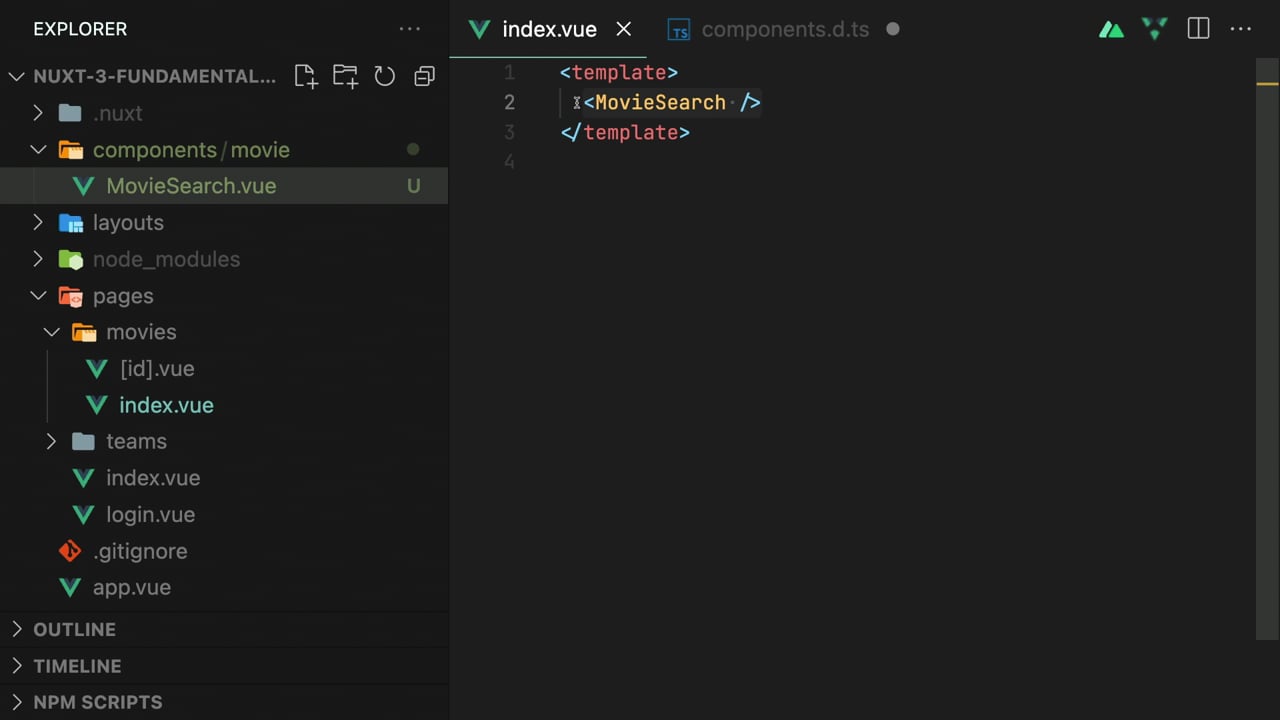Screen dimensions: 1280x720
Task: Click the Volar Vue icon in editor toolbar
Action: [x=1155, y=29]
